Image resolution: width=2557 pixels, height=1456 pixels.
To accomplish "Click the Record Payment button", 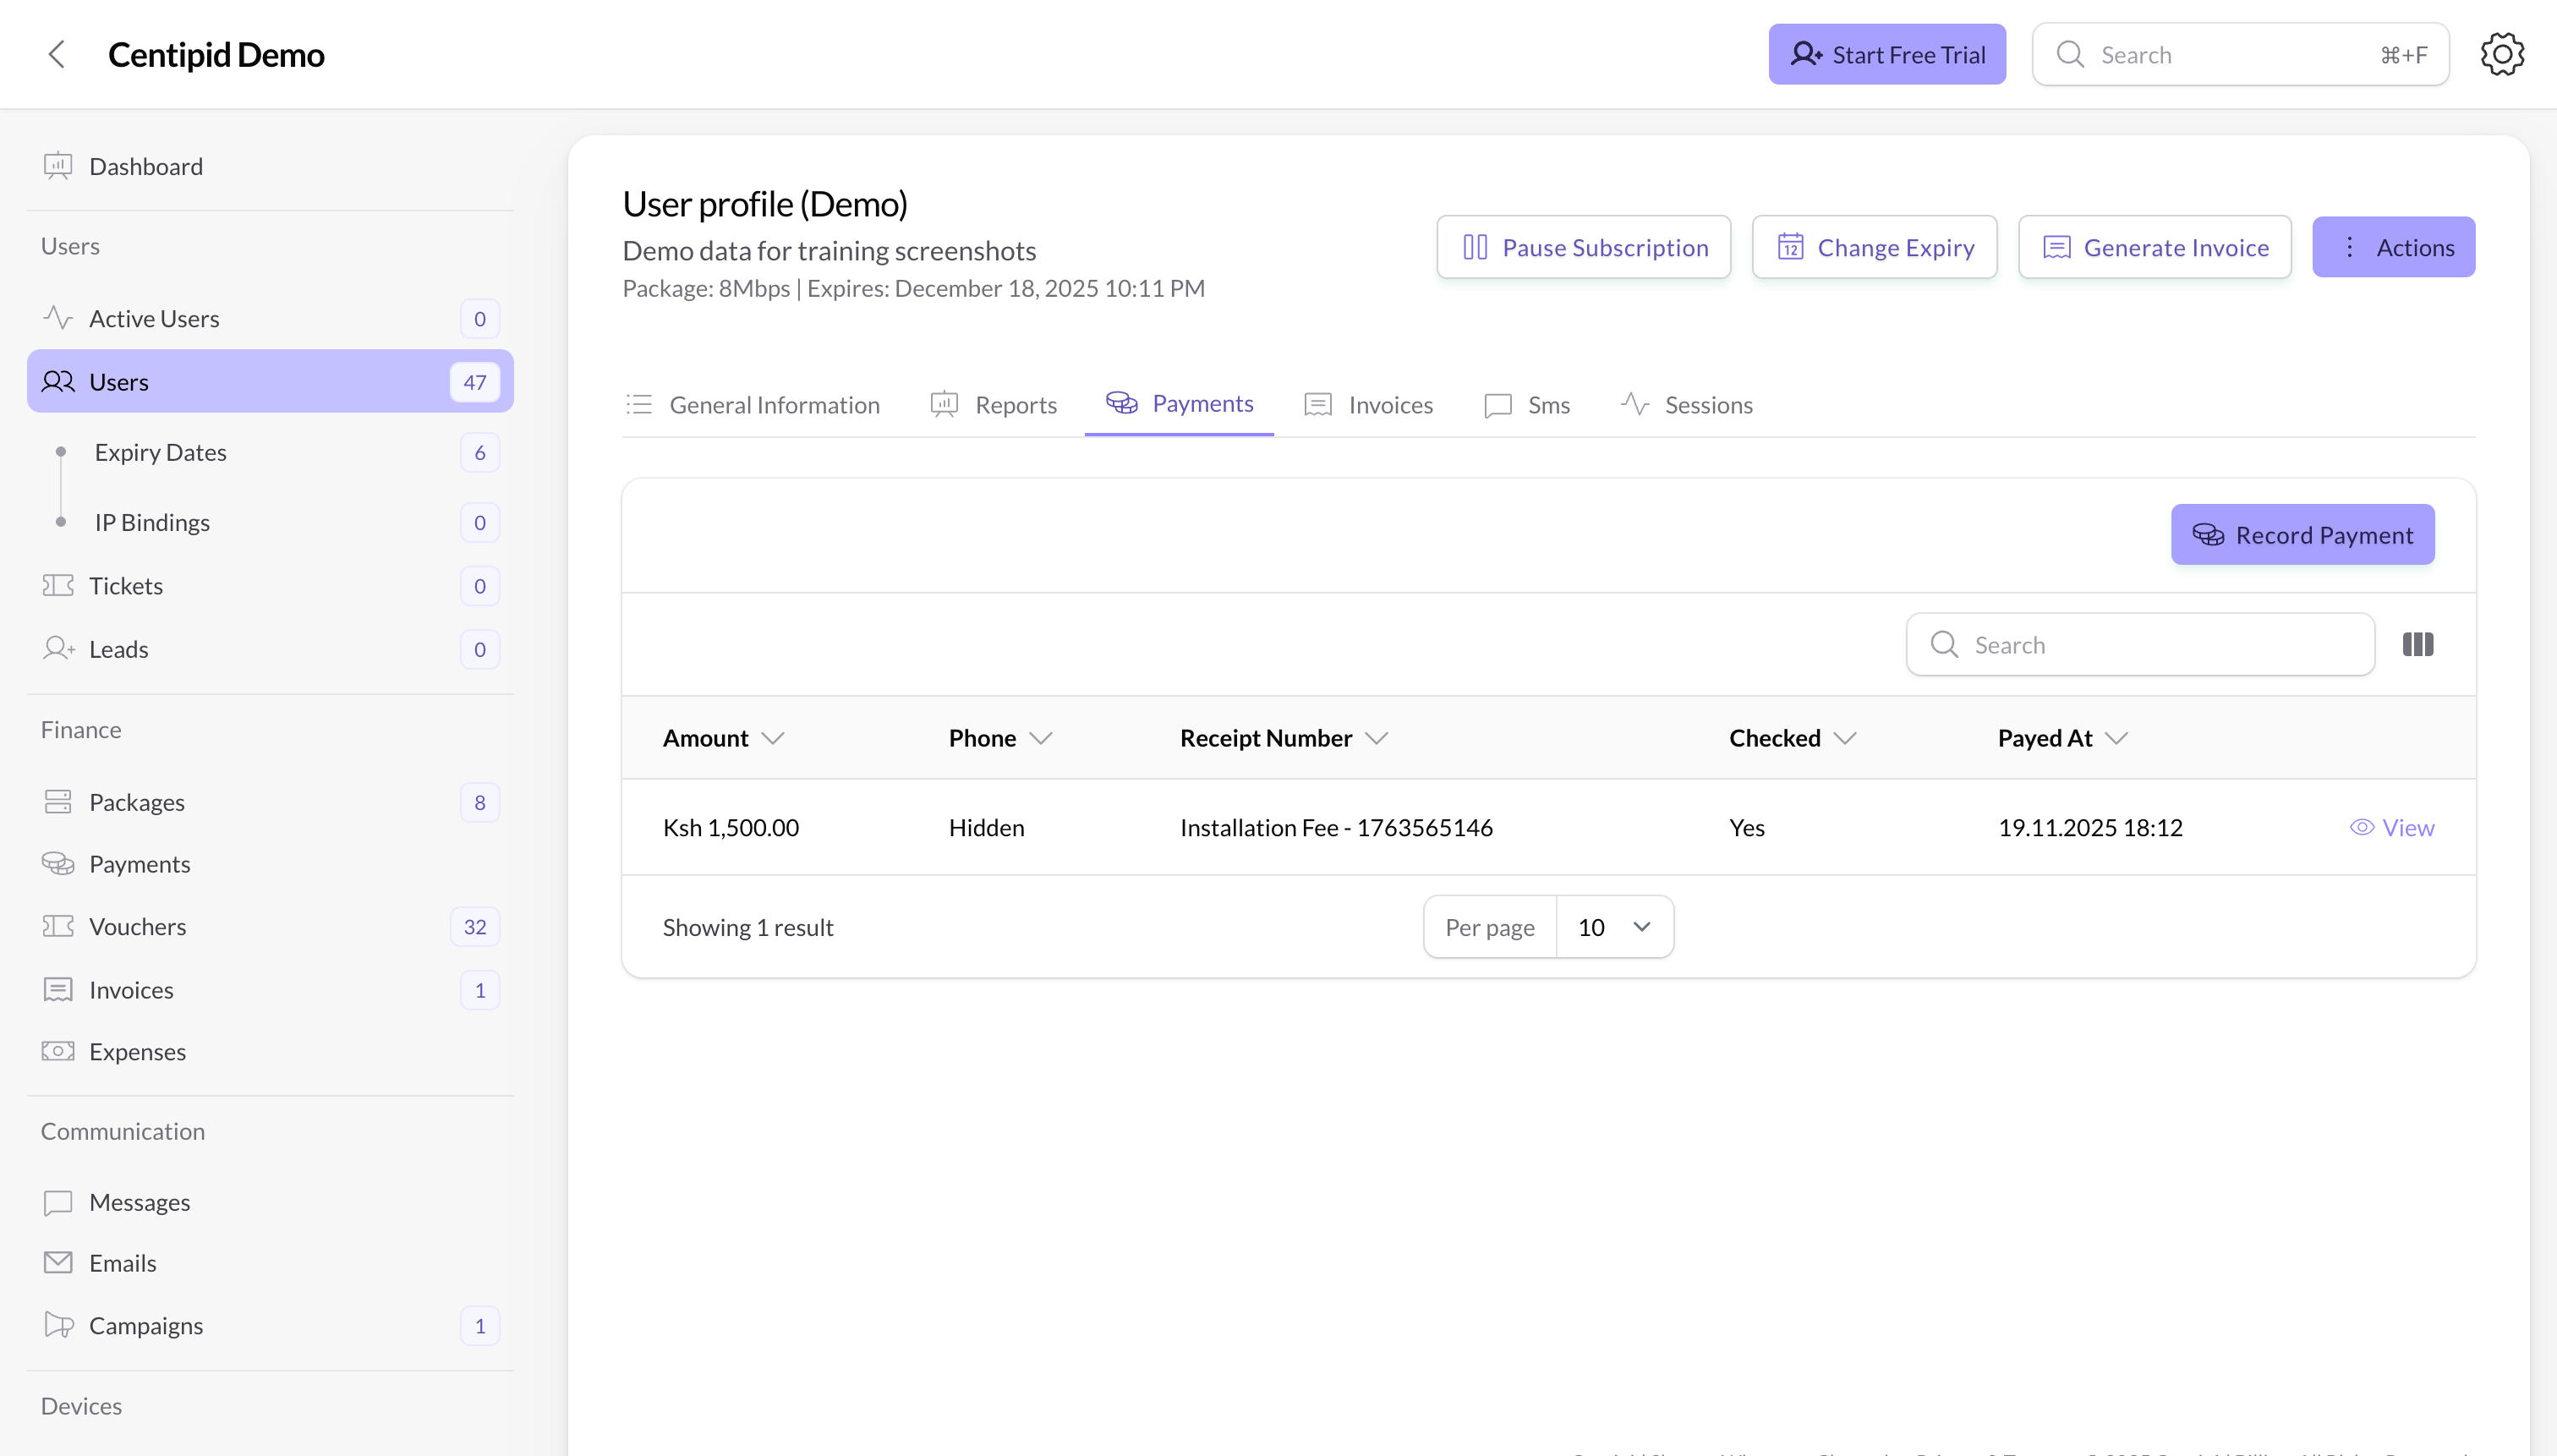I will pos(2301,534).
